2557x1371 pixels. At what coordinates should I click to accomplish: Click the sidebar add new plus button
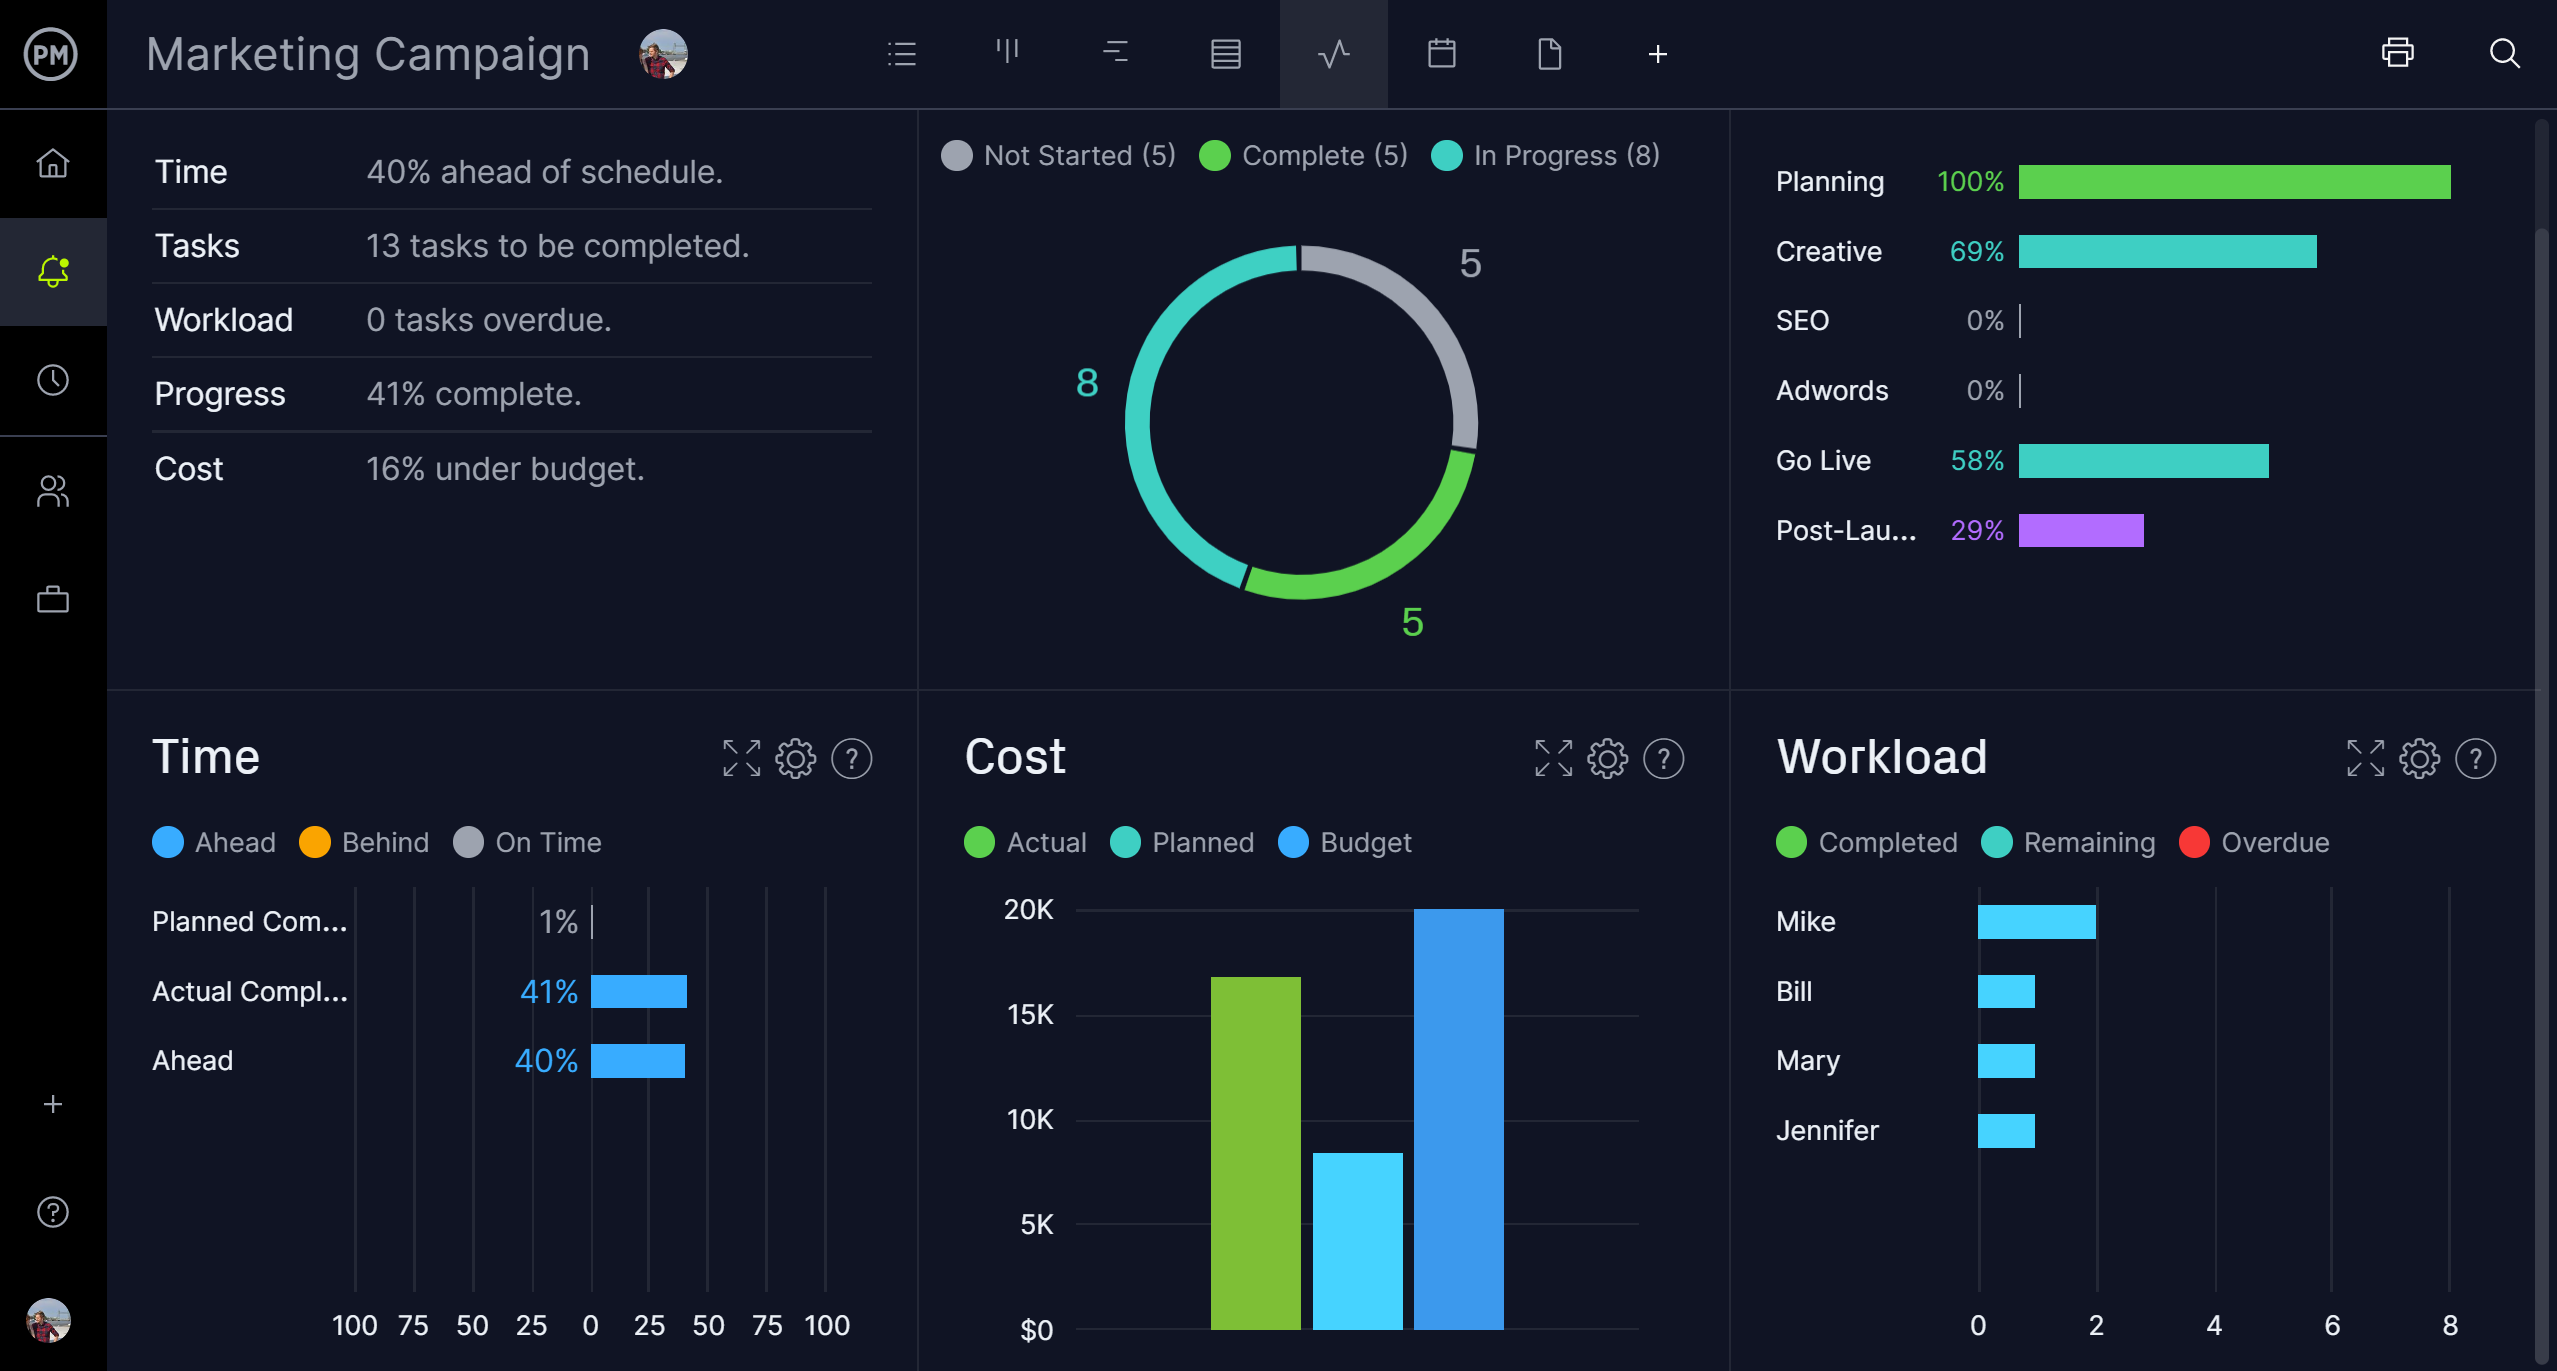tap(51, 1102)
